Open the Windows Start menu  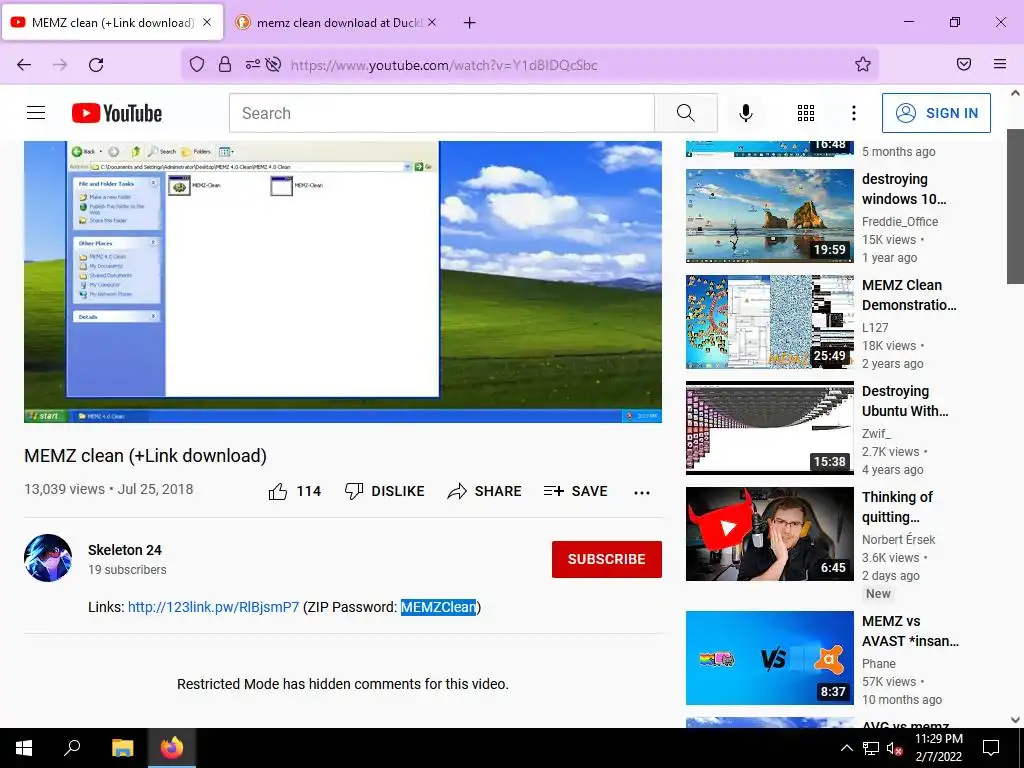[x=24, y=748]
